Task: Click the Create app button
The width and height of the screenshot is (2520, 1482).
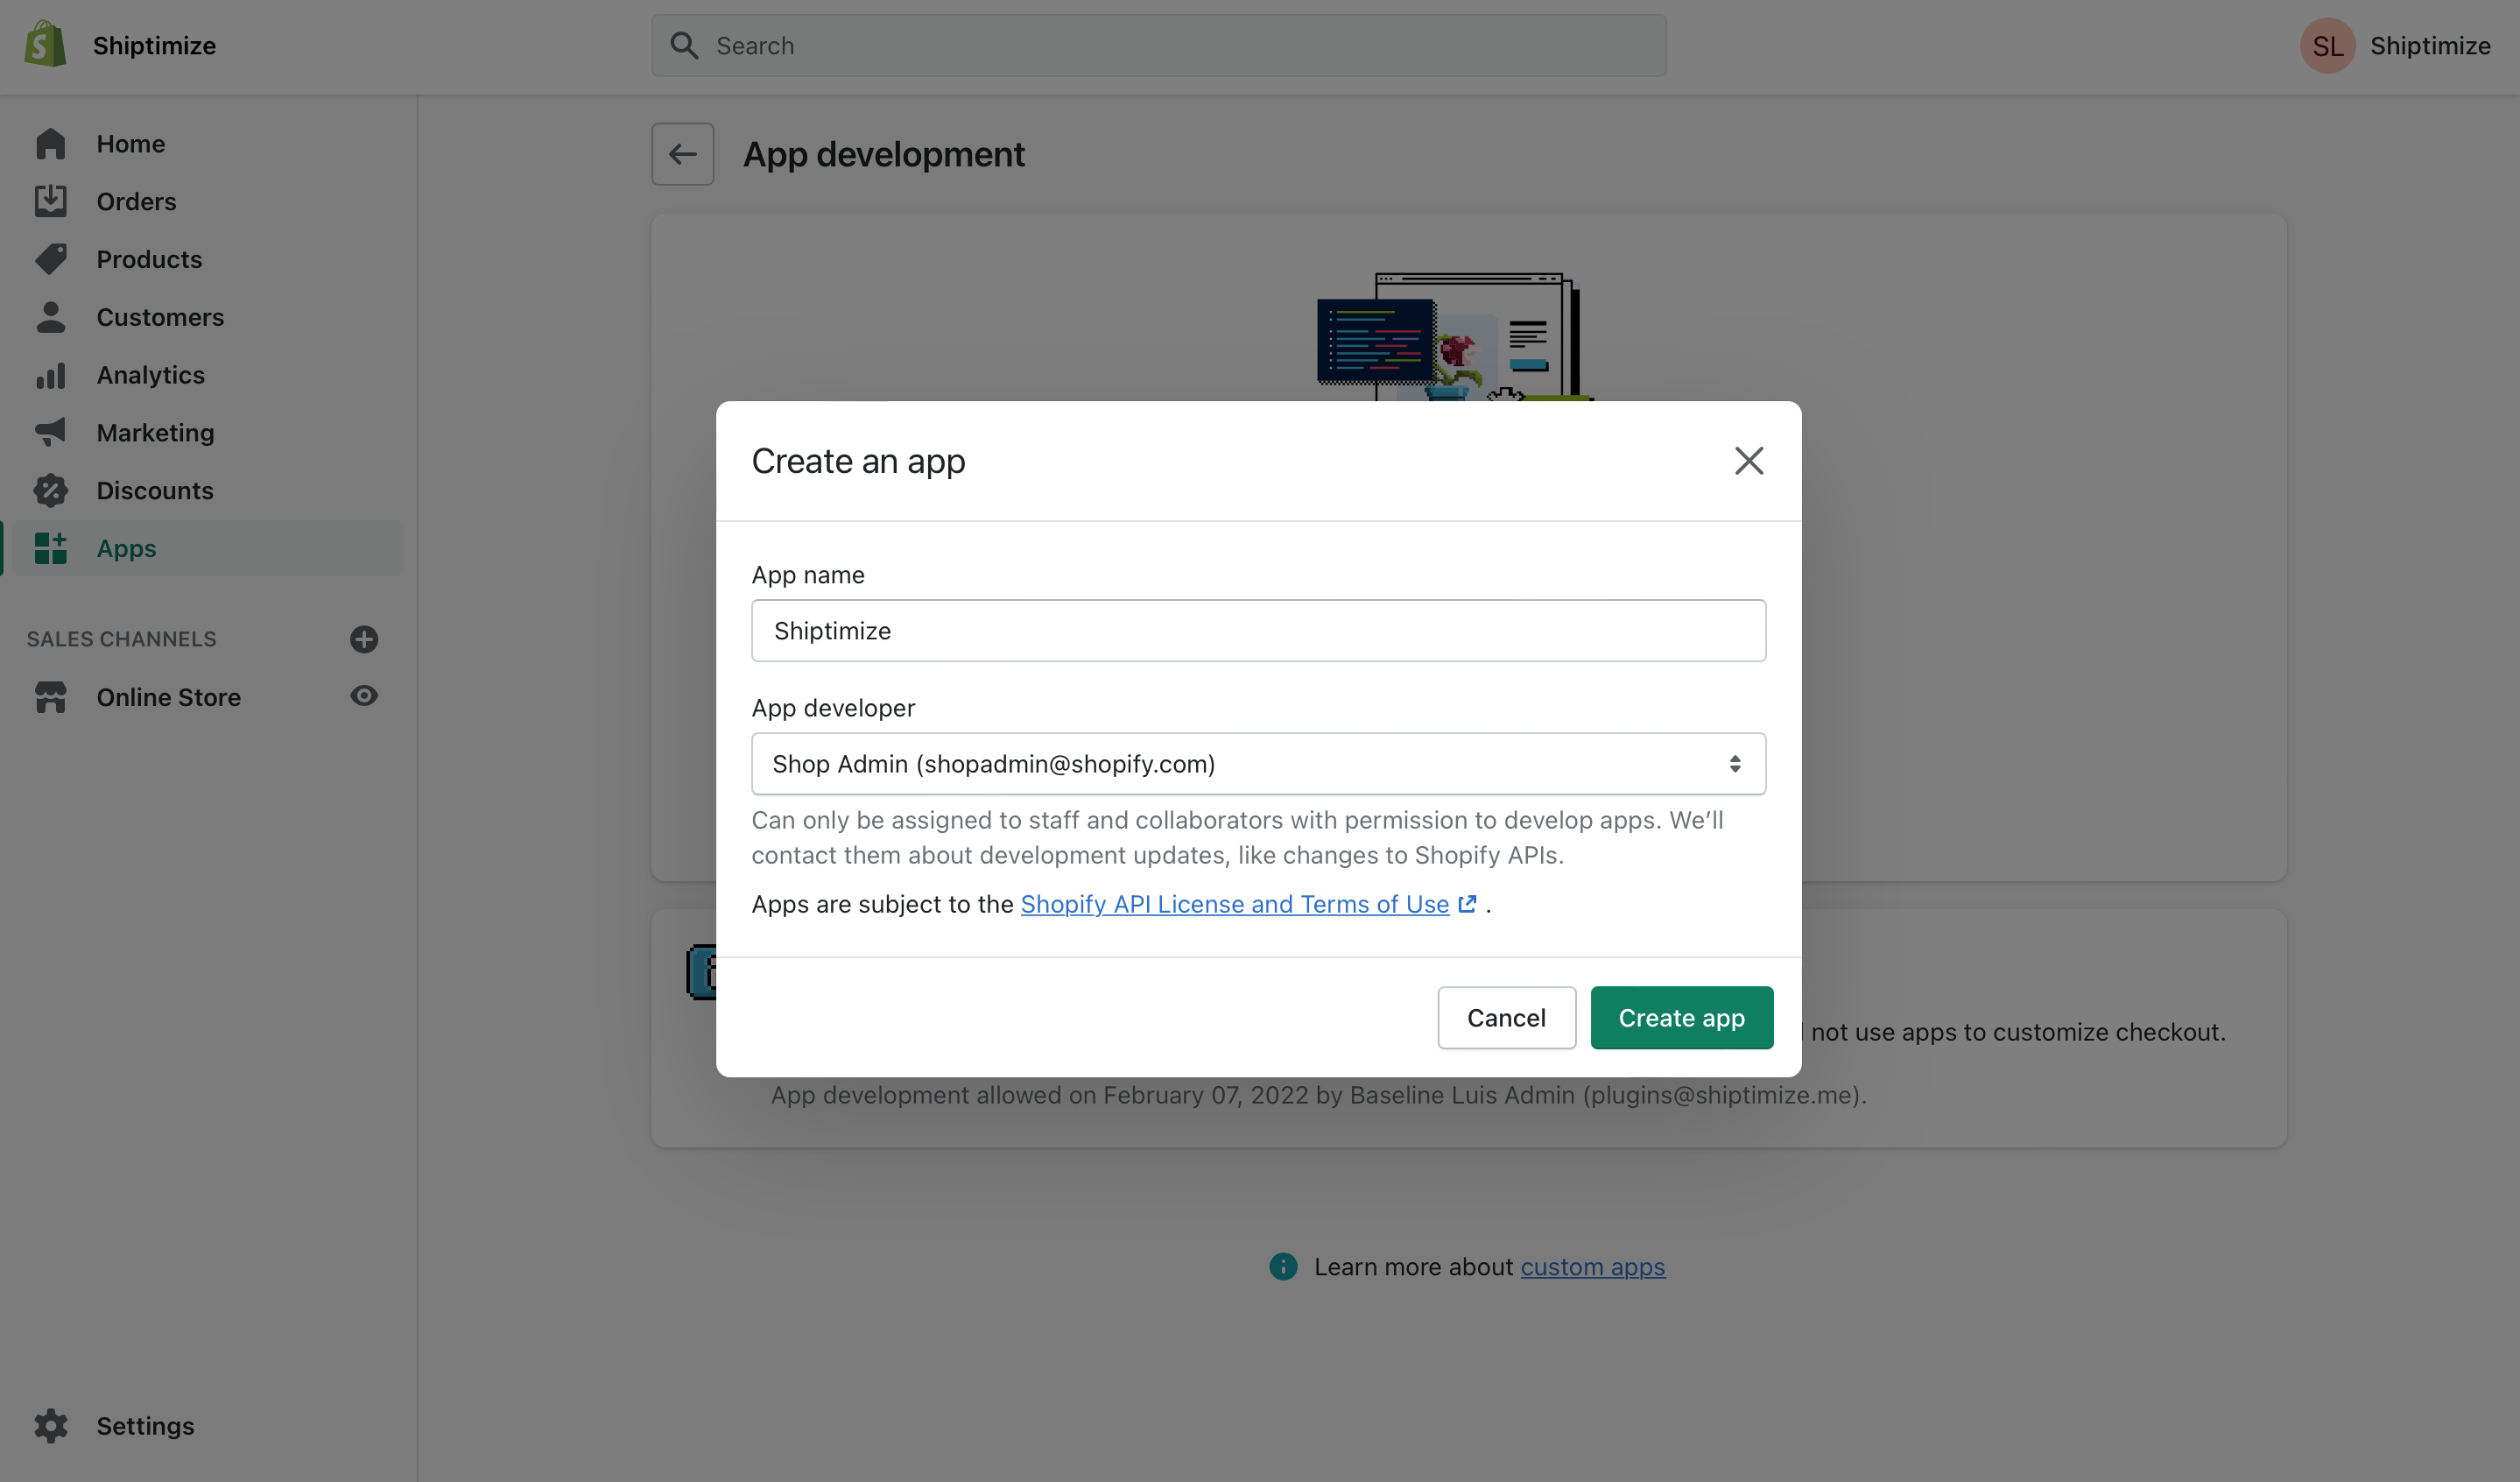Action: click(x=1682, y=1018)
